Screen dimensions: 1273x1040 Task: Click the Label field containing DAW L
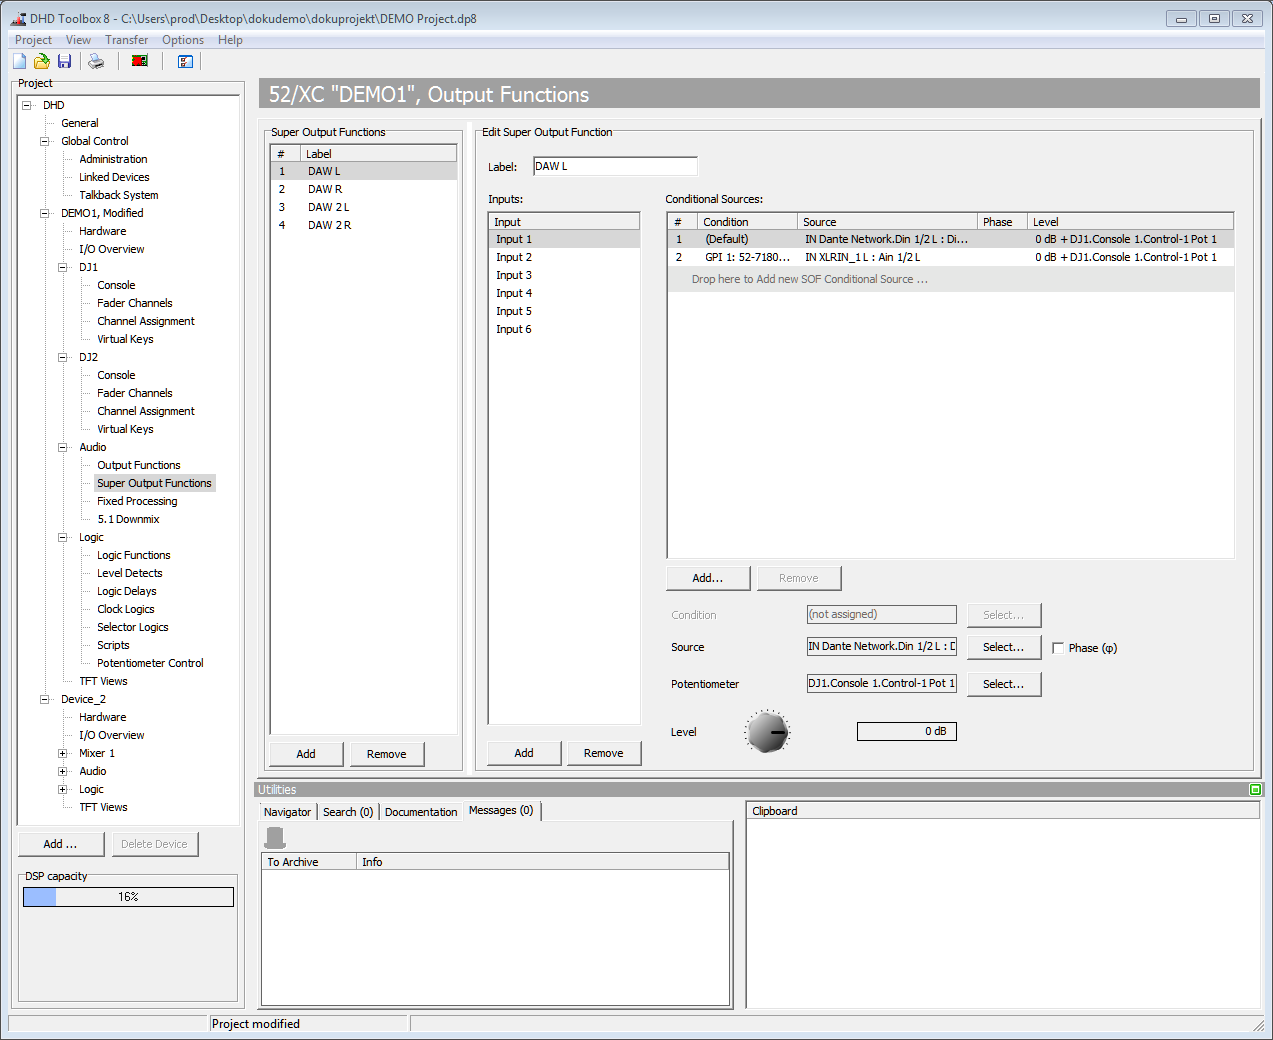click(x=615, y=166)
